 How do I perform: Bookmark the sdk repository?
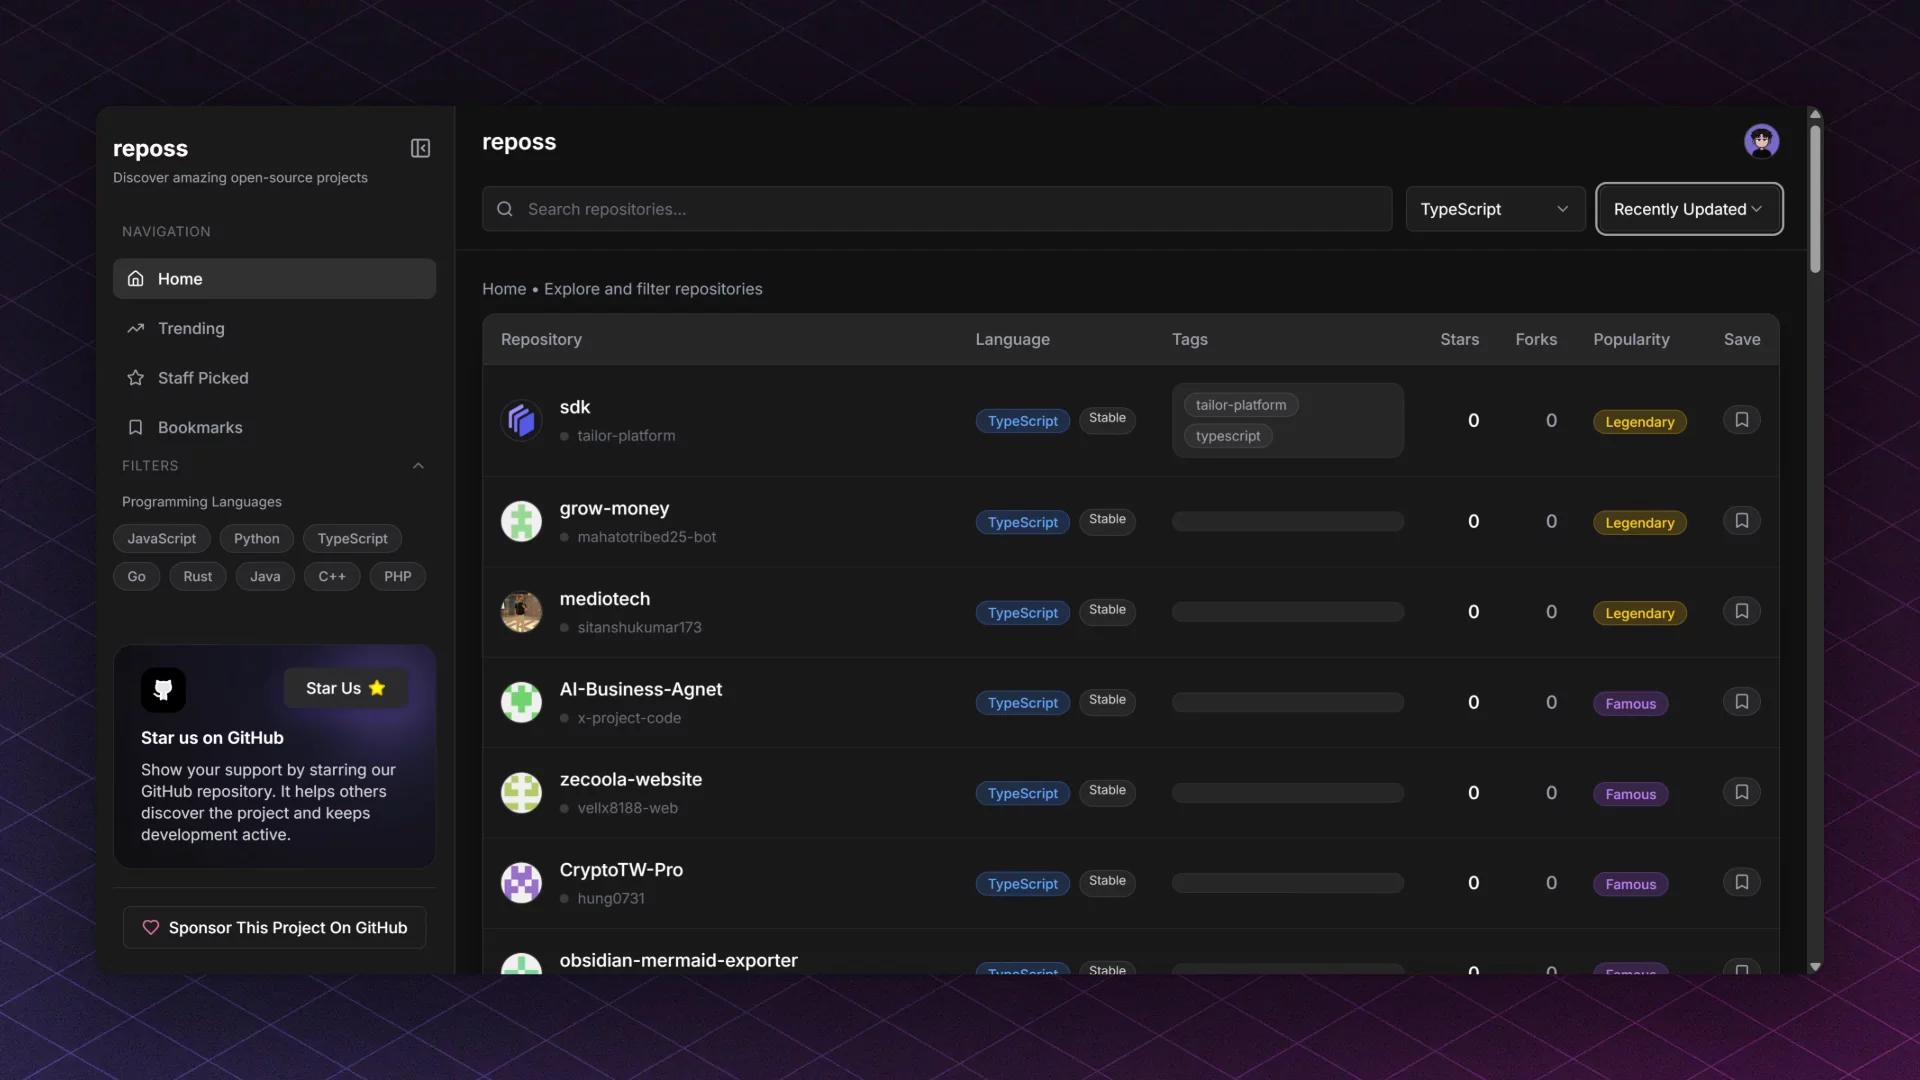(x=1741, y=419)
